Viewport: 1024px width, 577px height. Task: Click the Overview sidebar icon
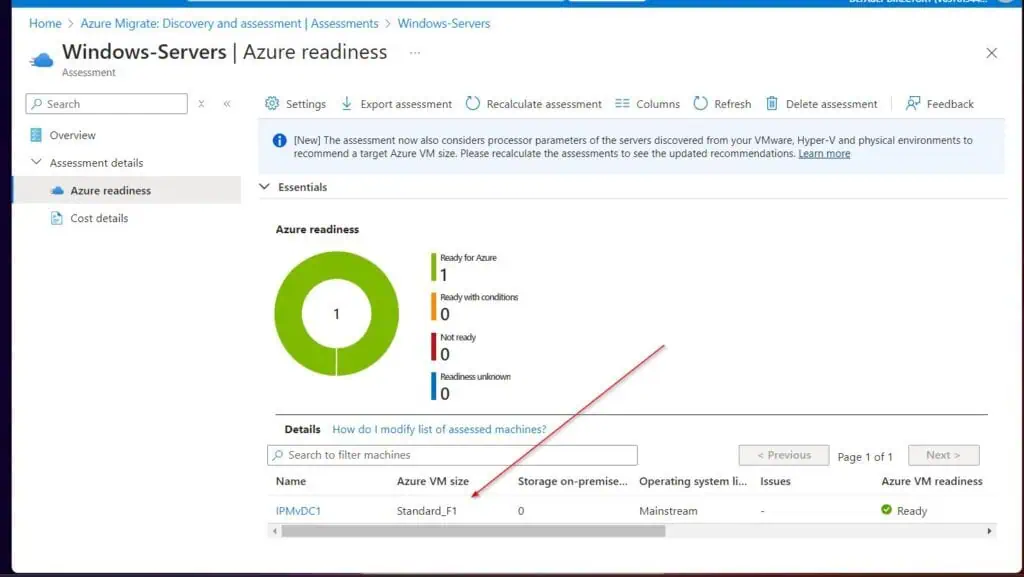(36, 135)
